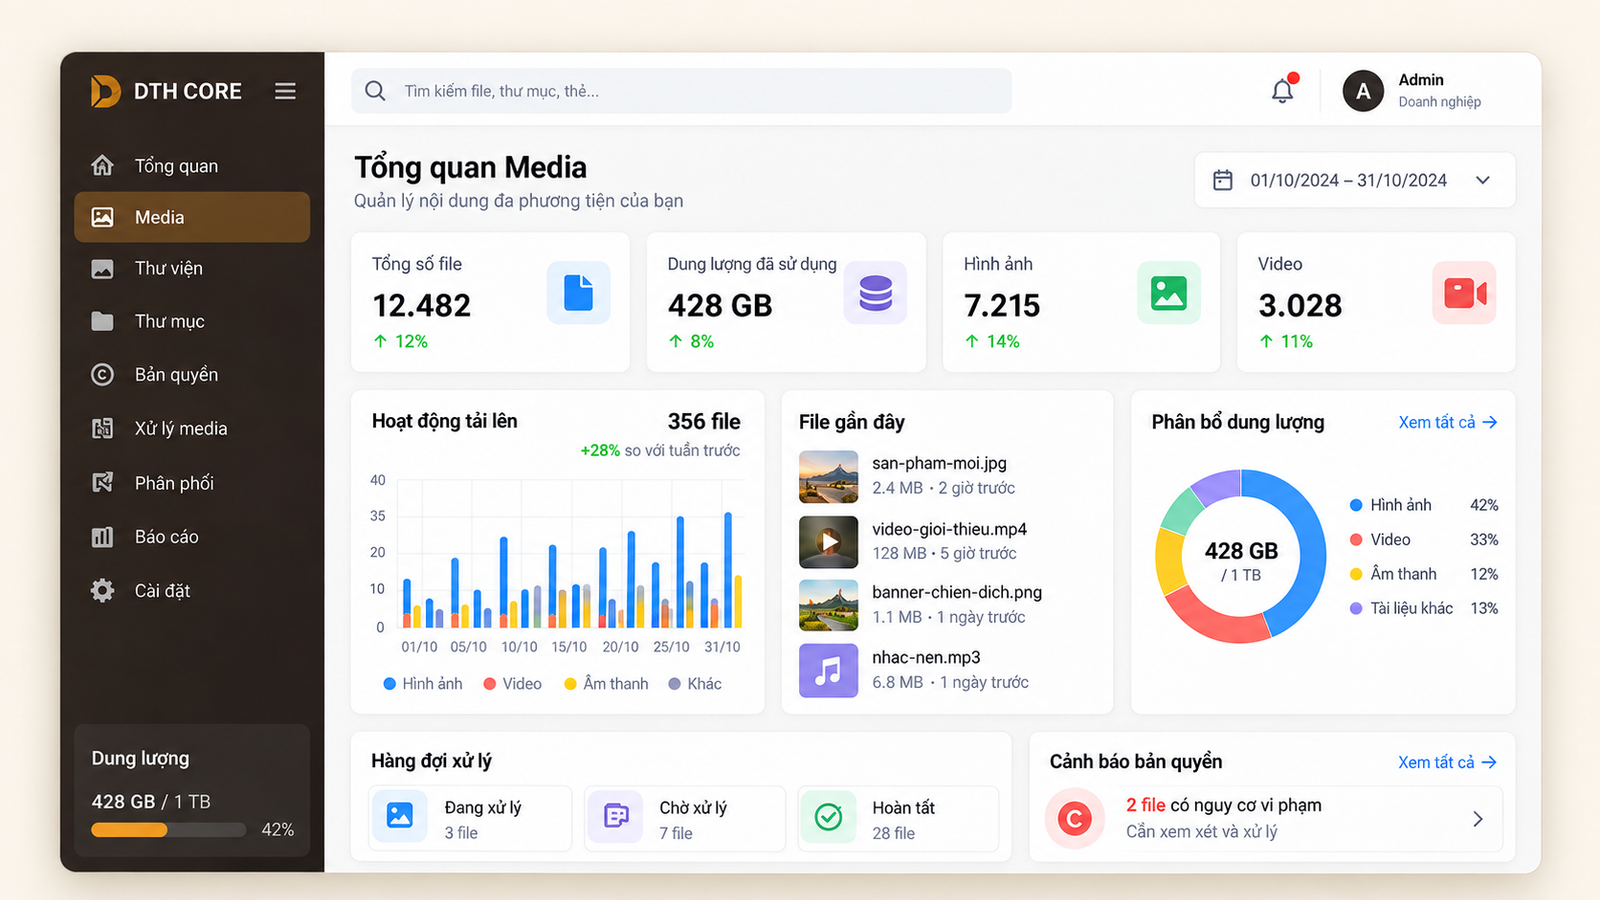Viewport: 1600px width, 900px height.
Task: Click the purple music note icon for nhac-nen.mp3
Action: pyautogui.click(x=828, y=670)
